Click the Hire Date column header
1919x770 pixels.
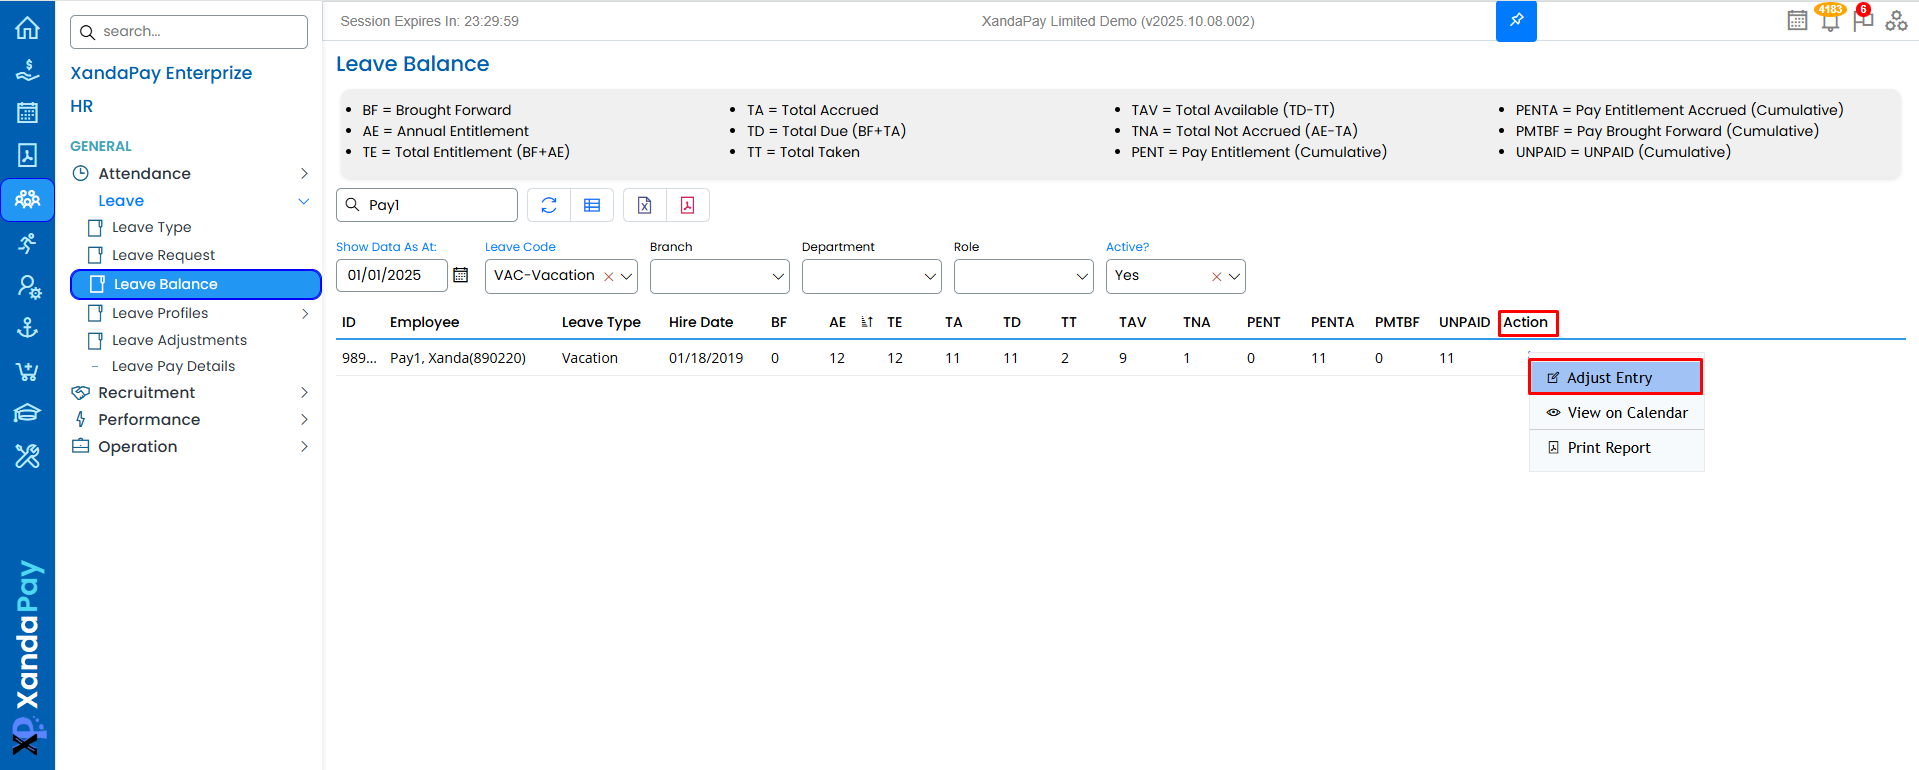701,322
